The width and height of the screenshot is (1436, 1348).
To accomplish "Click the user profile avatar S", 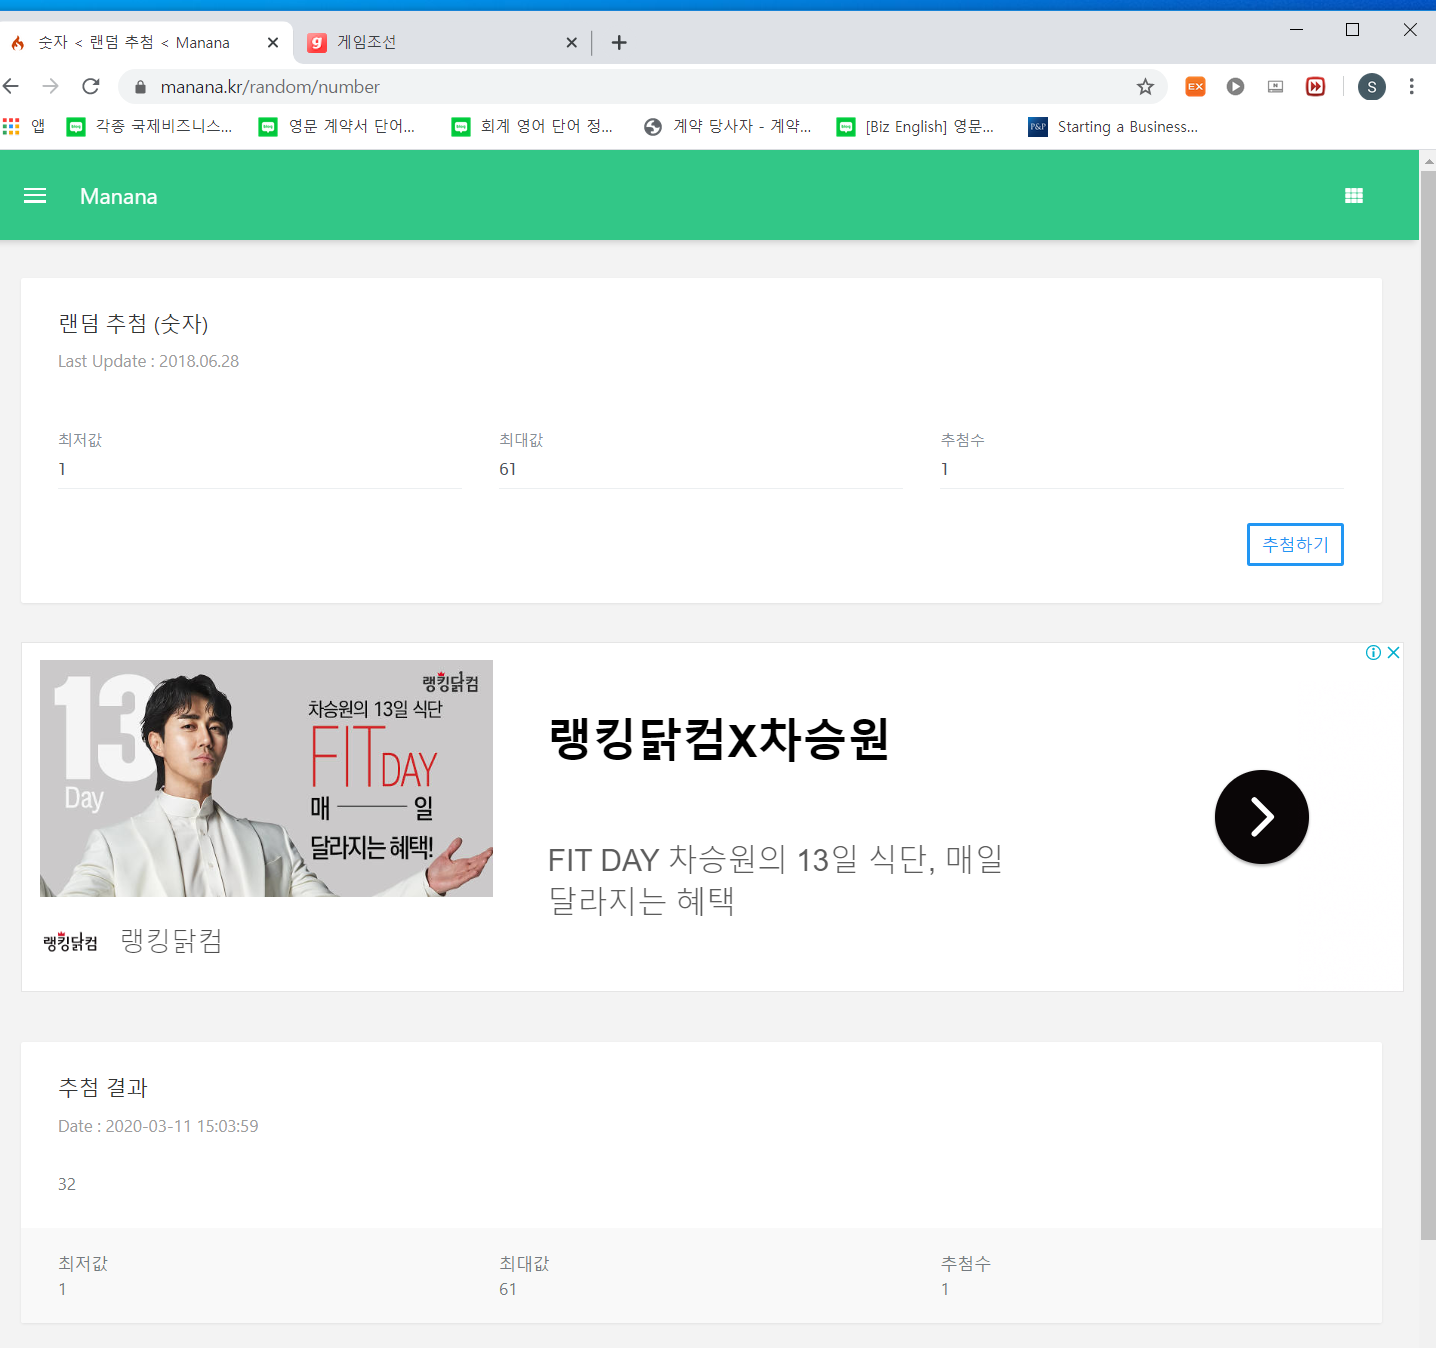I will (x=1371, y=87).
